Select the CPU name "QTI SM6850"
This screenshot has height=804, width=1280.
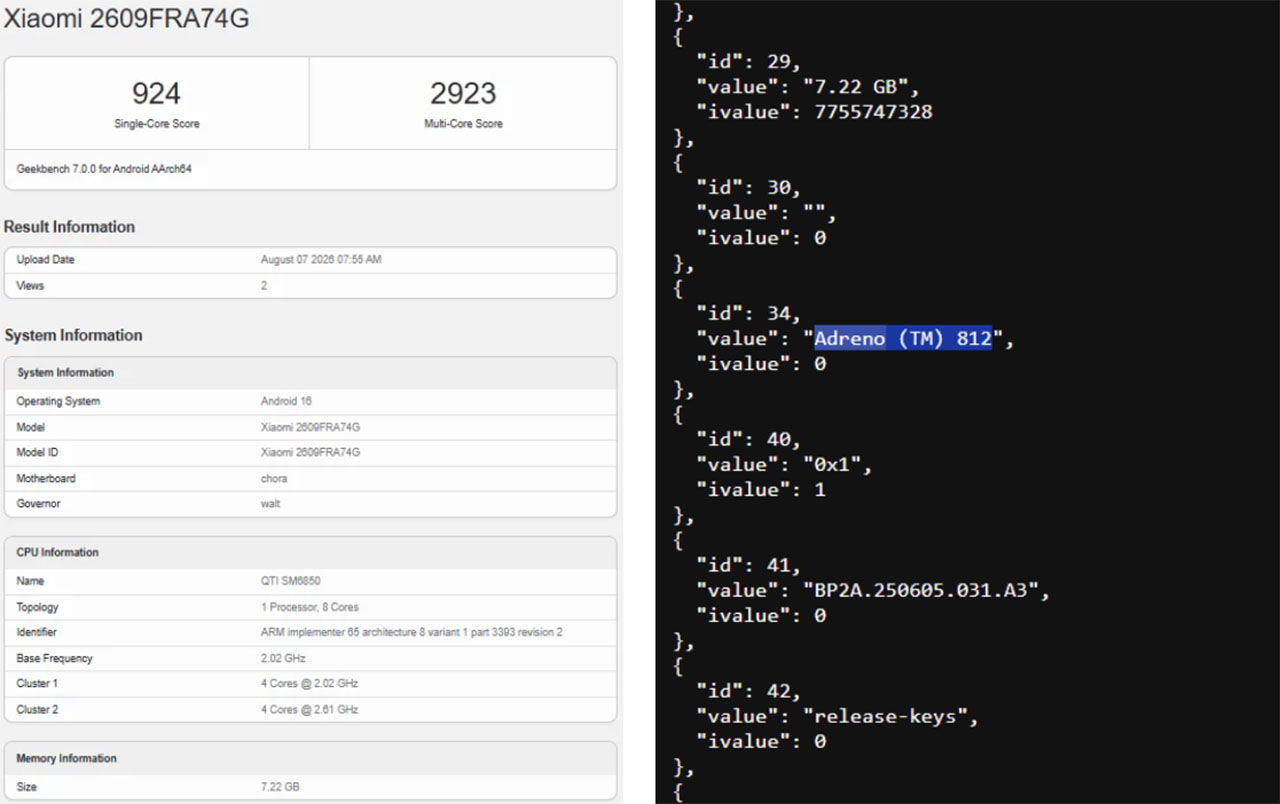pos(290,581)
